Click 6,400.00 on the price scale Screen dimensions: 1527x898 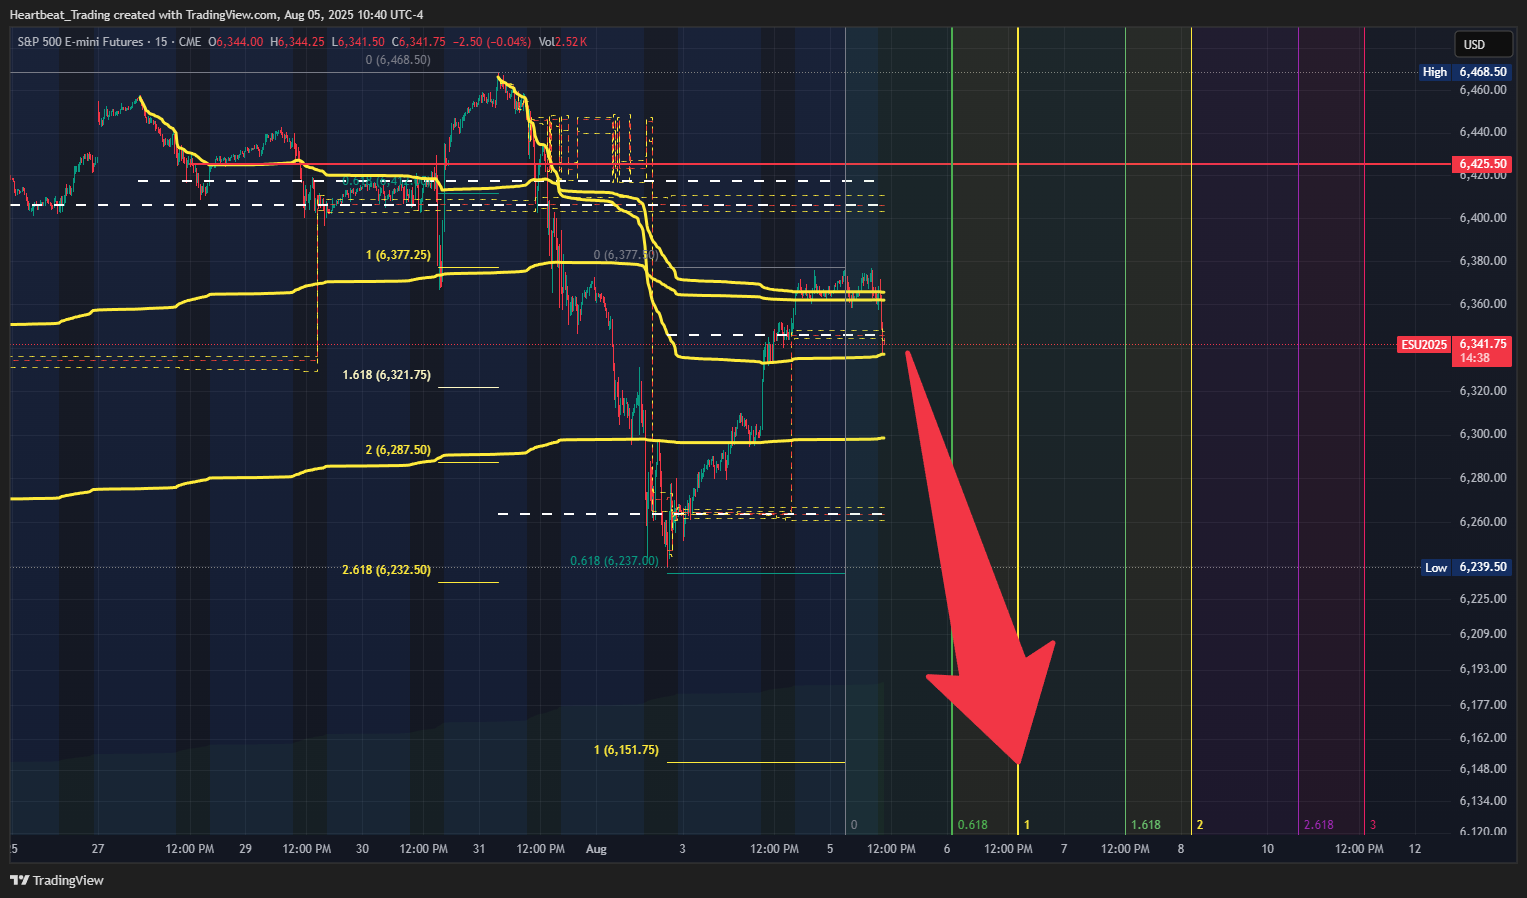pos(1482,218)
